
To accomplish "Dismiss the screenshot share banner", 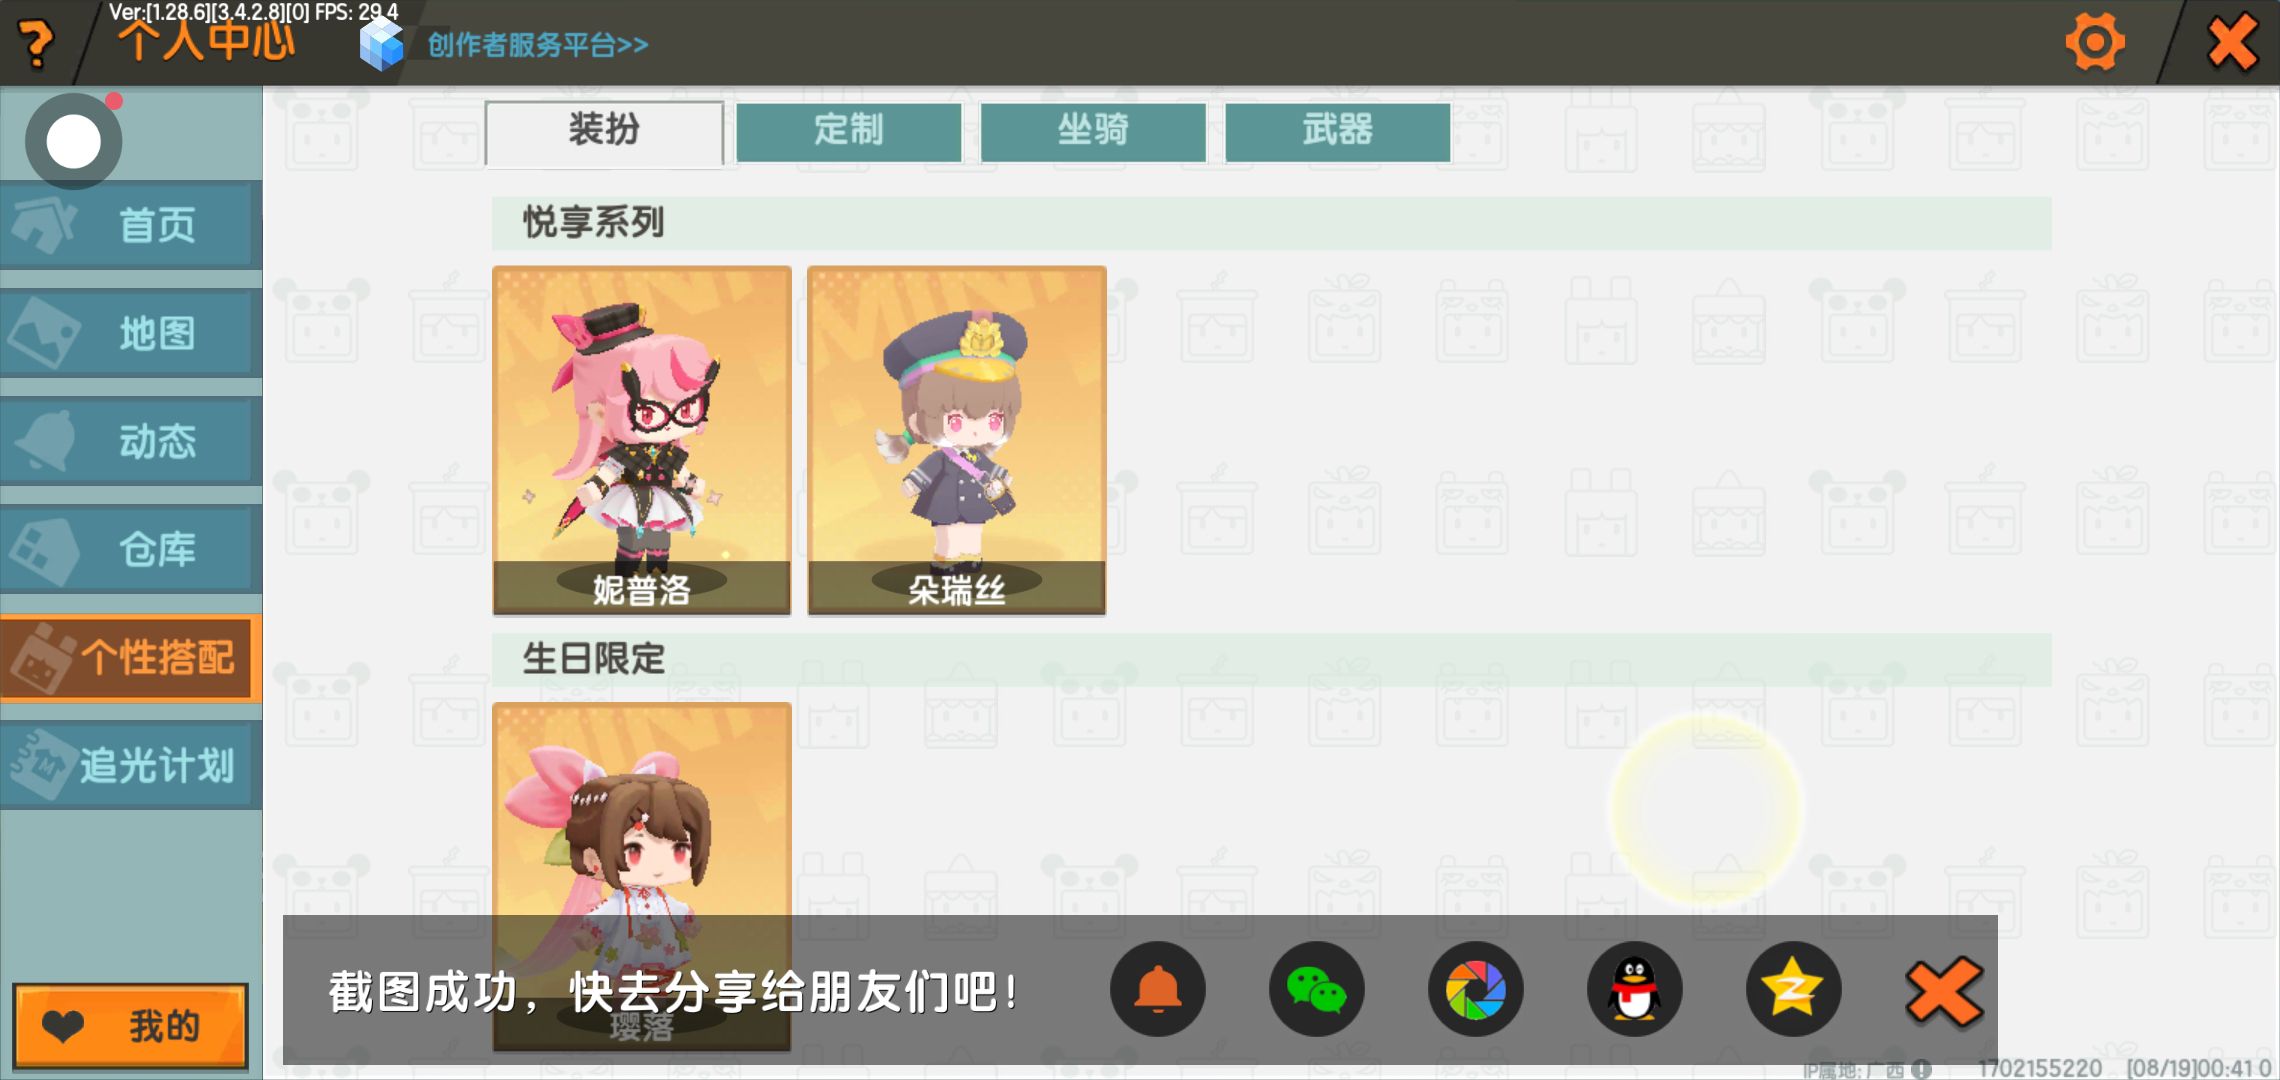I will coord(1943,991).
